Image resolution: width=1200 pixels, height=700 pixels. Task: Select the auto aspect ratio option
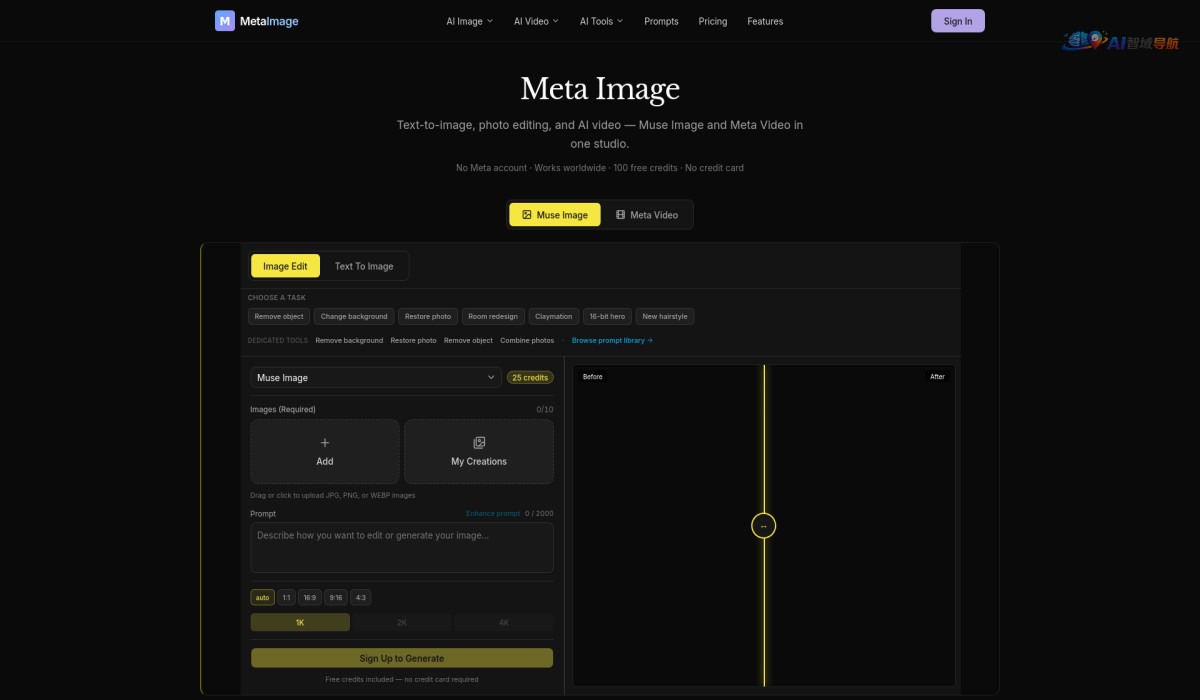tap(262, 597)
